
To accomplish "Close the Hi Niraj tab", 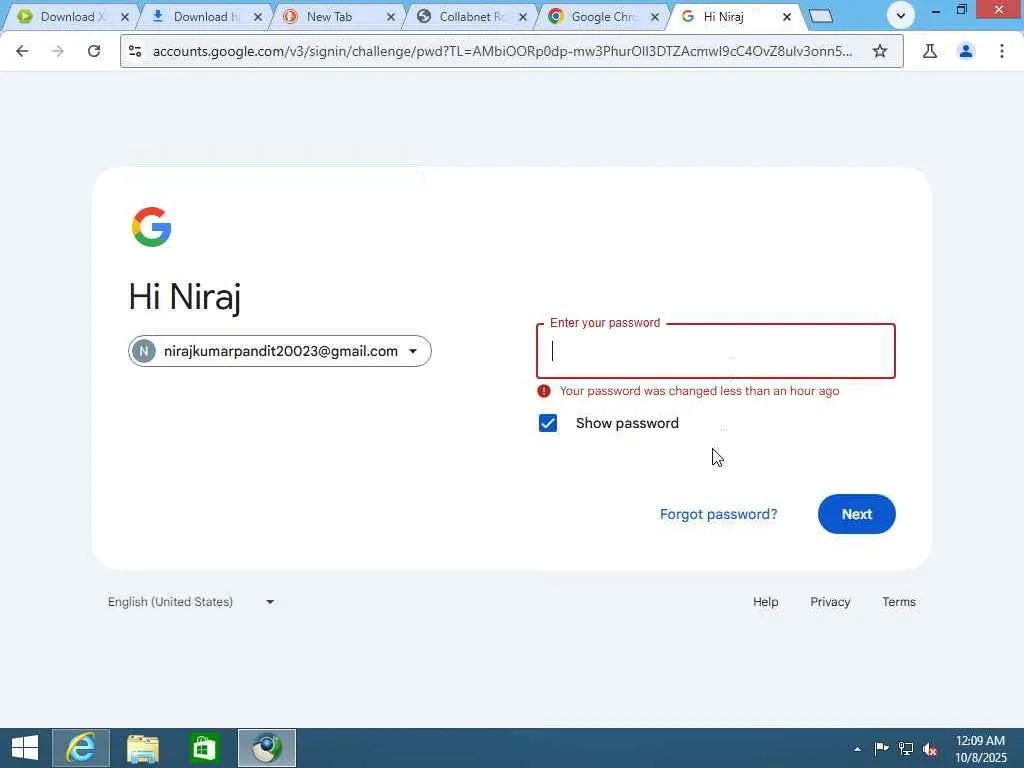I will click(x=787, y=17).
